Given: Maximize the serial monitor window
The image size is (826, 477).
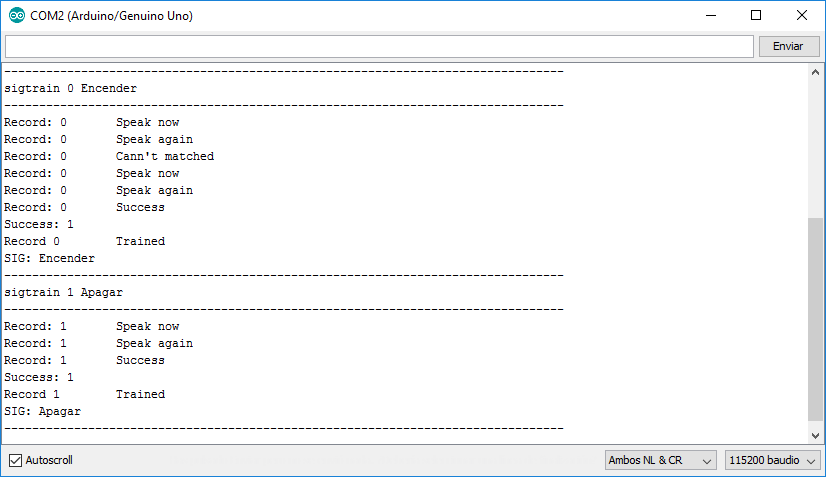Looking at the screenshot, I should tap(756, 16).
